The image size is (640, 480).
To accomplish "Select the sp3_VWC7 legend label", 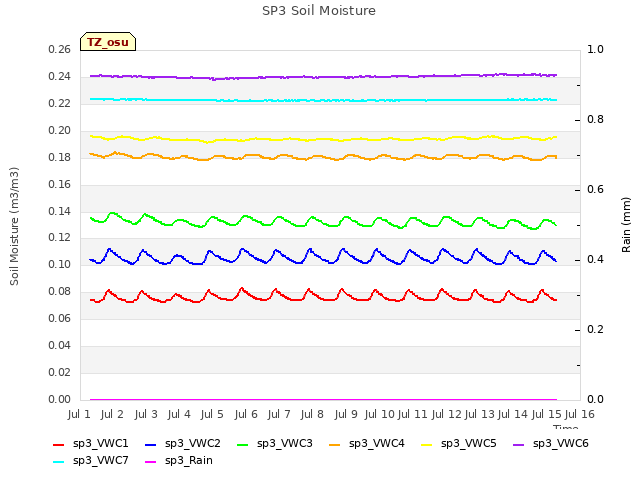I will [100, 461].
